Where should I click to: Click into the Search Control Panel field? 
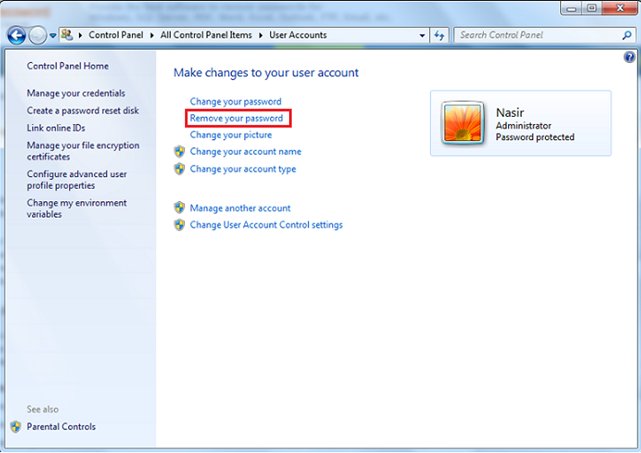(534, 36)
